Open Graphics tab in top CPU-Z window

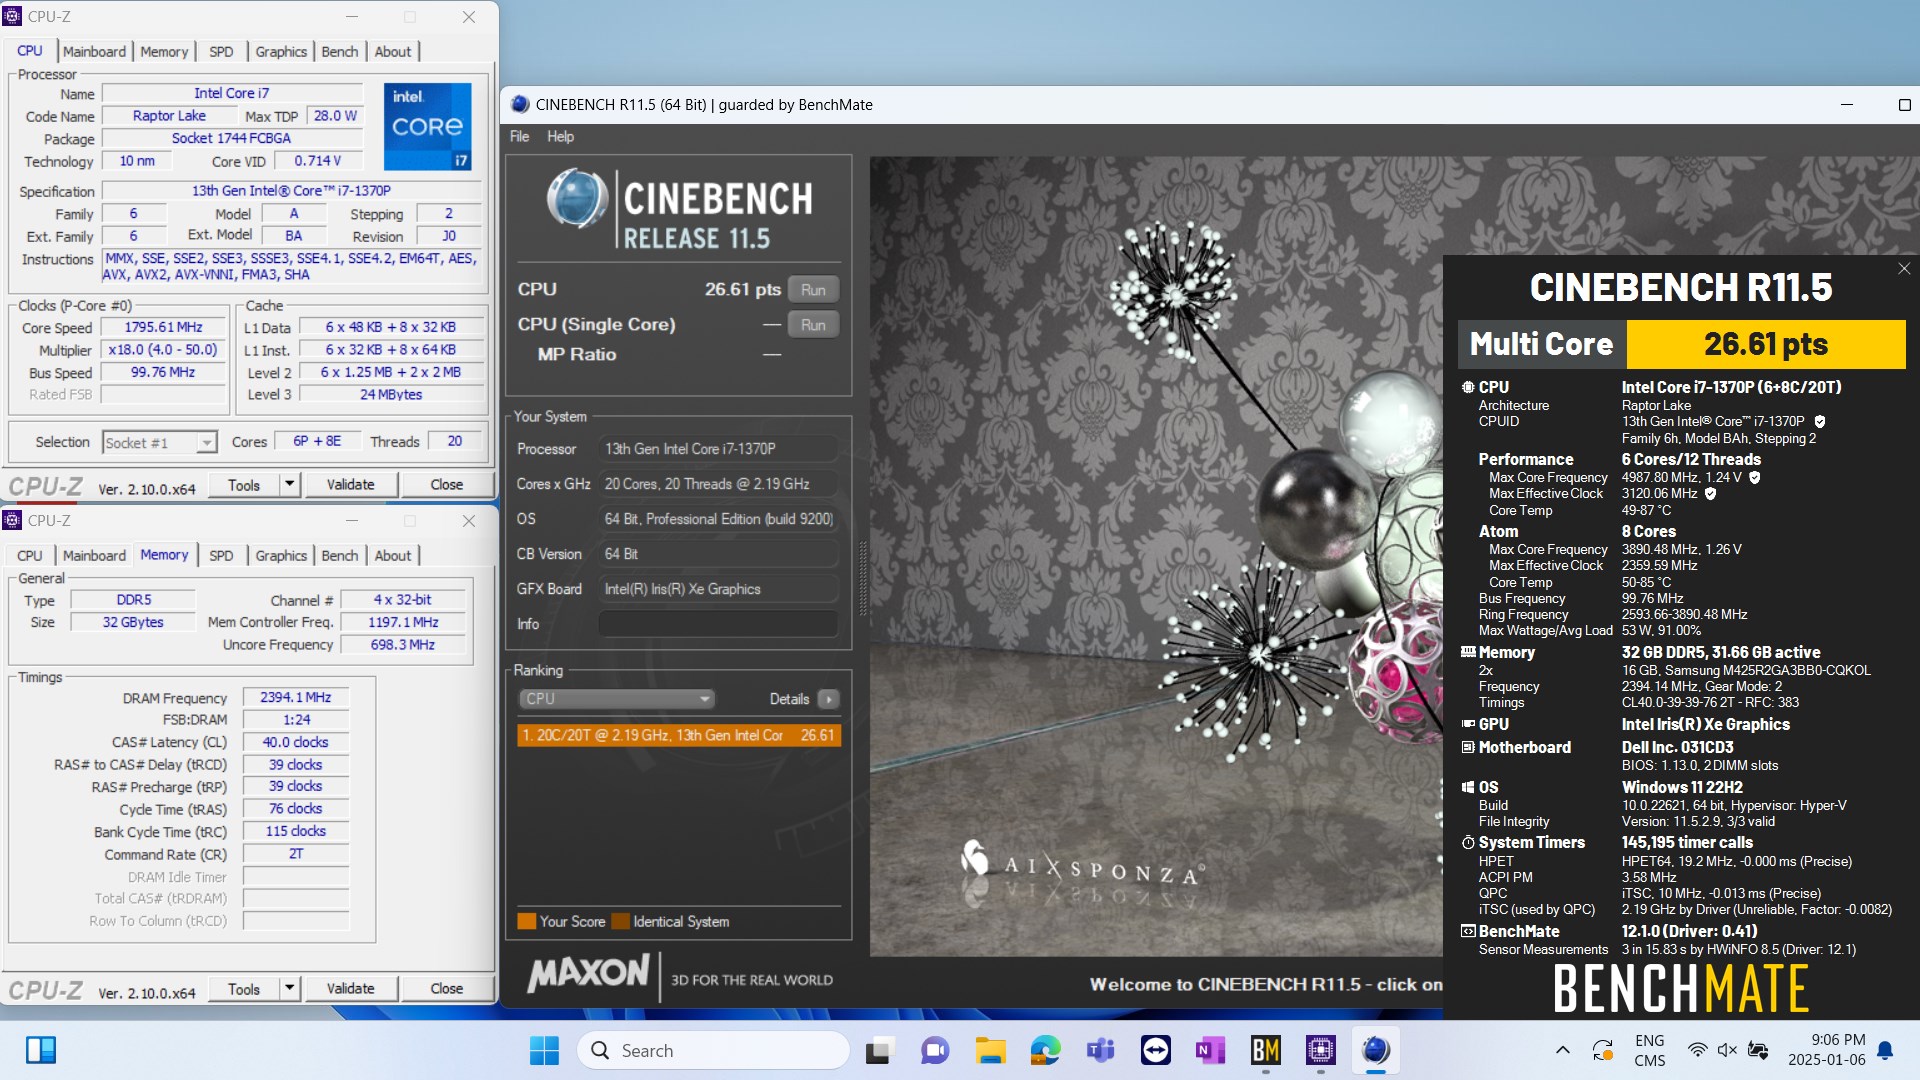point(281,52)
